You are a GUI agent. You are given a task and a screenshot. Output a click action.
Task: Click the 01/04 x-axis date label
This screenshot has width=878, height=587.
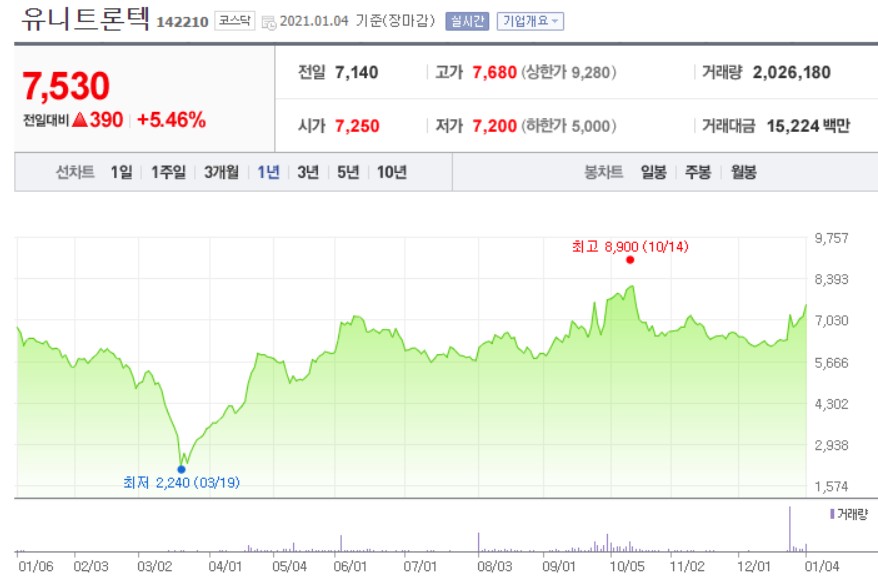pos(821,566)
